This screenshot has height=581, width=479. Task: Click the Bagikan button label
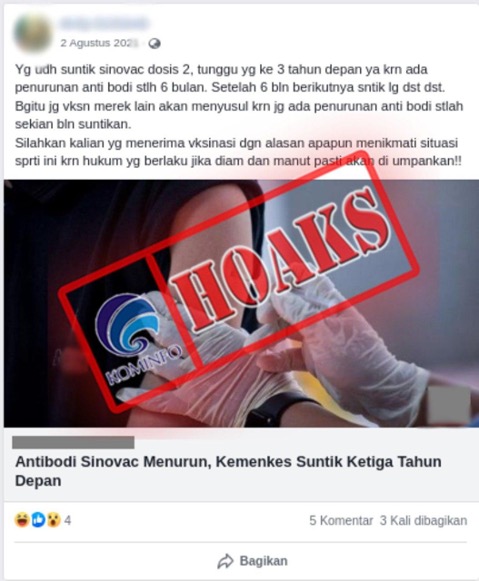(263, 561)
